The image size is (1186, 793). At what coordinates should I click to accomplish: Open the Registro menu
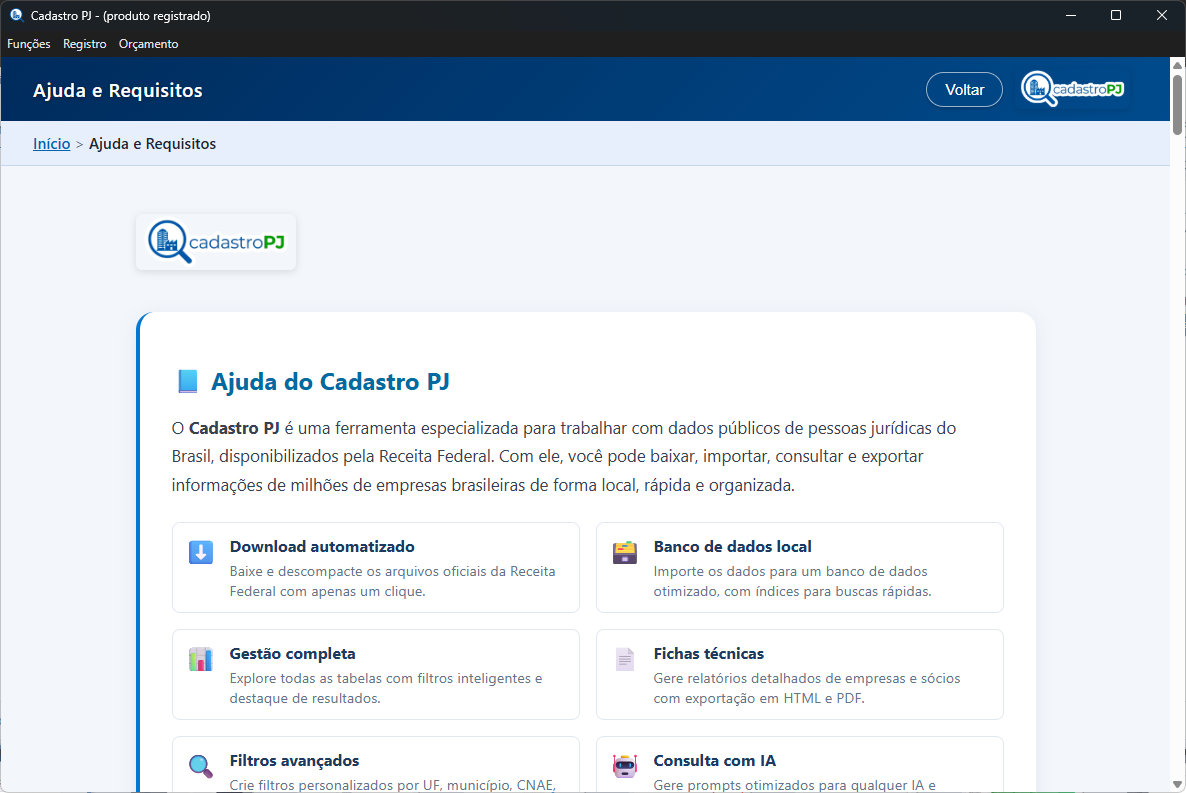click(85, 44)
